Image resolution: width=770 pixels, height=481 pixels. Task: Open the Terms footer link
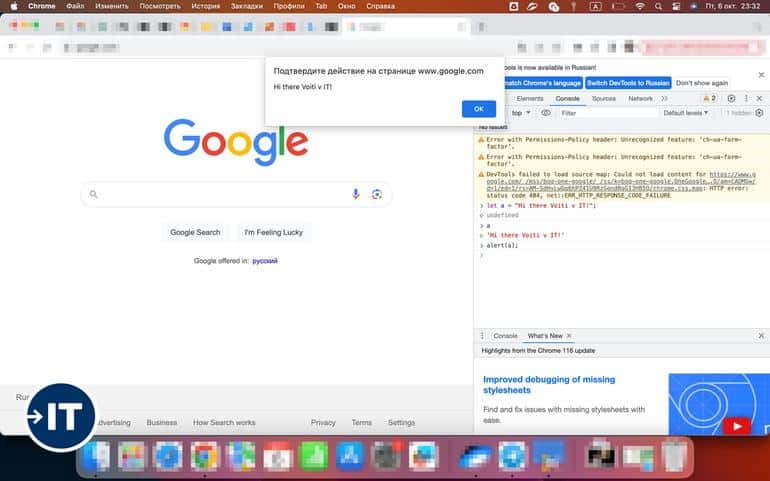361,423
